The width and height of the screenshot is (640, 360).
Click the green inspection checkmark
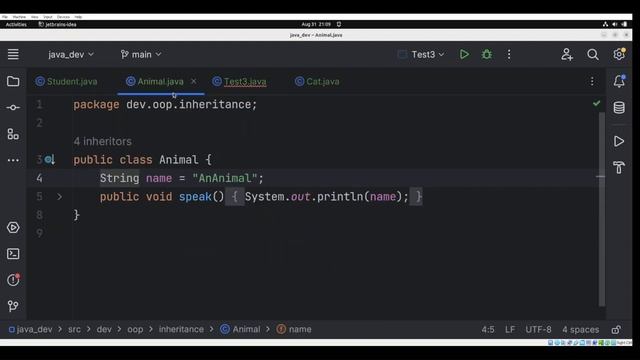point(596,103)
